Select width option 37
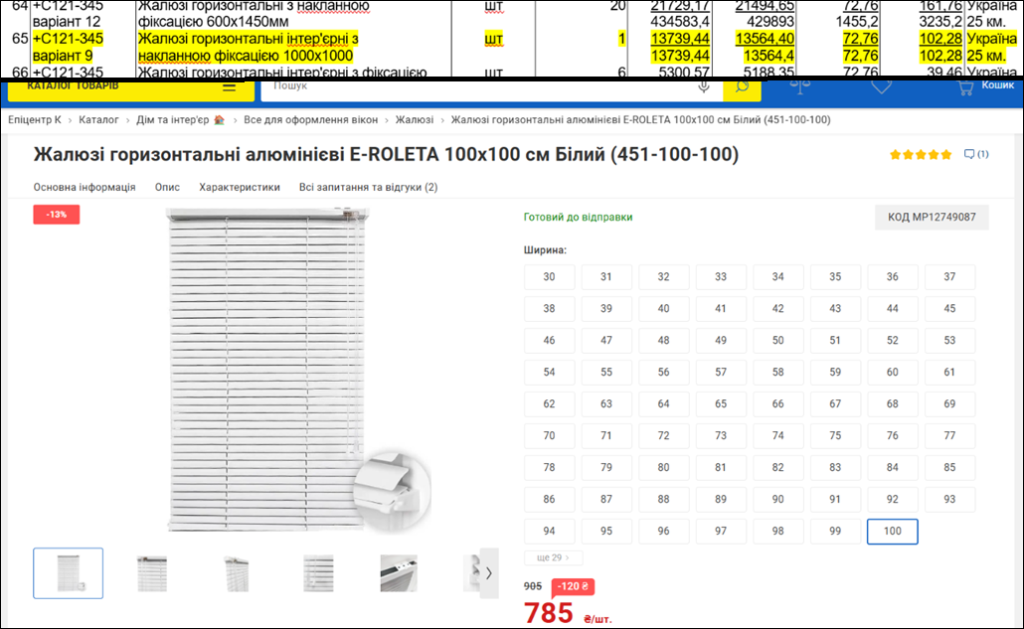The image size is (1024, 629). click(950, 277)
